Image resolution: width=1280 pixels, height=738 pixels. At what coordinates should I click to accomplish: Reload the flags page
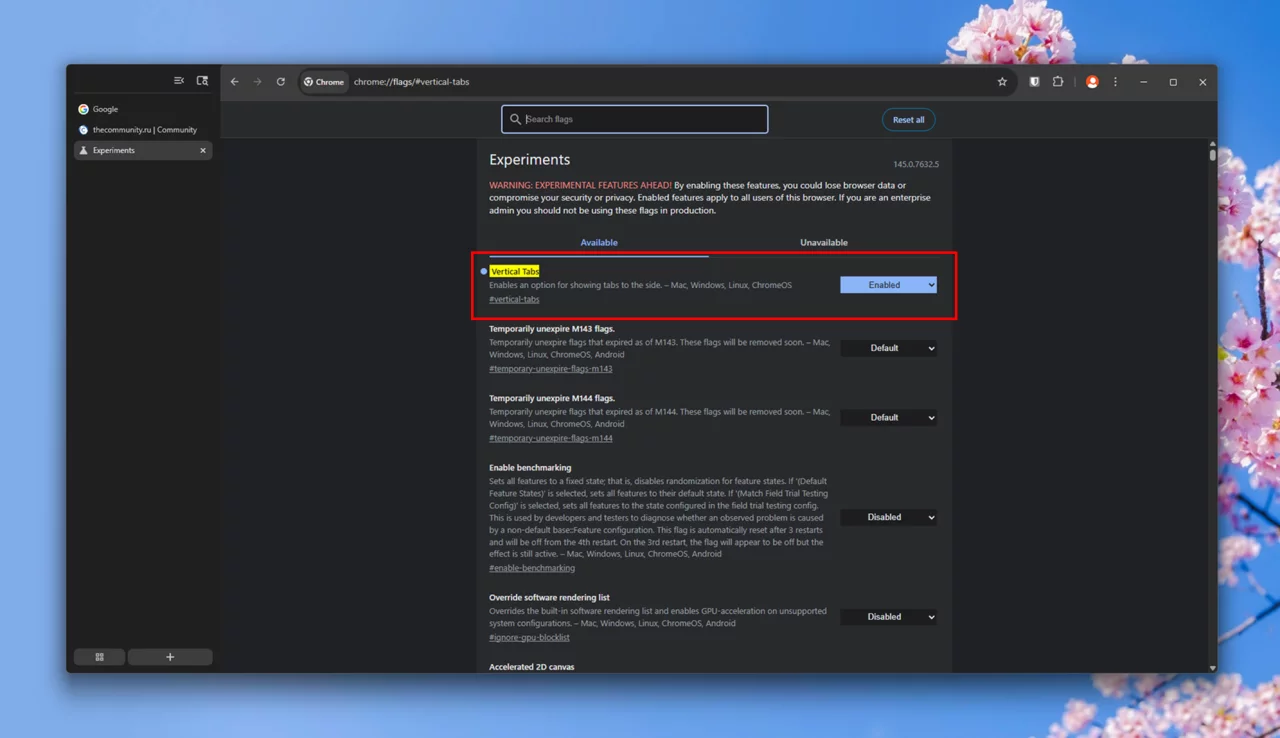coord(281,82)
